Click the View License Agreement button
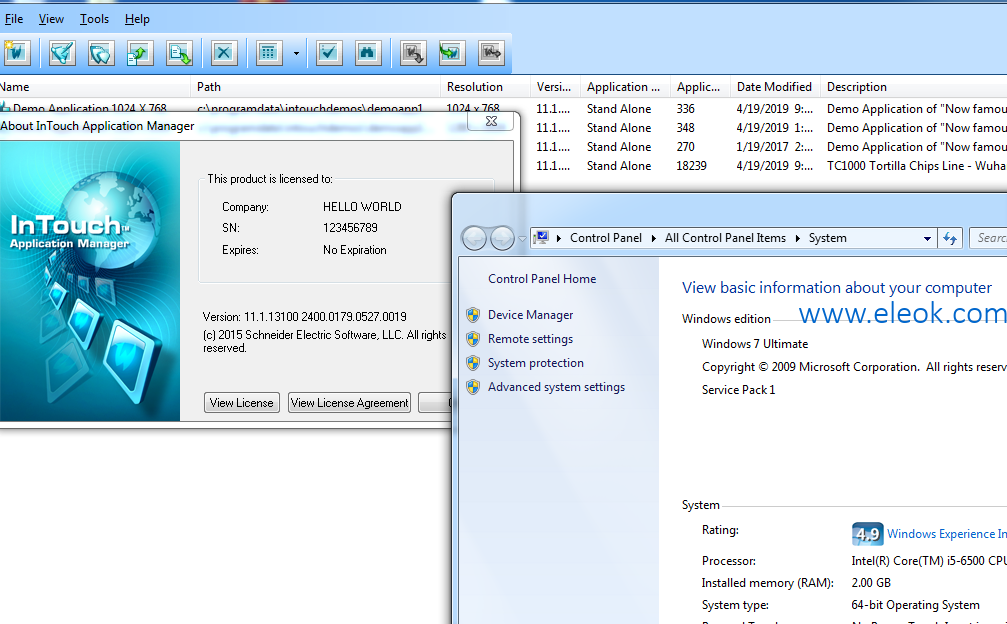 (x=349, y=403)
